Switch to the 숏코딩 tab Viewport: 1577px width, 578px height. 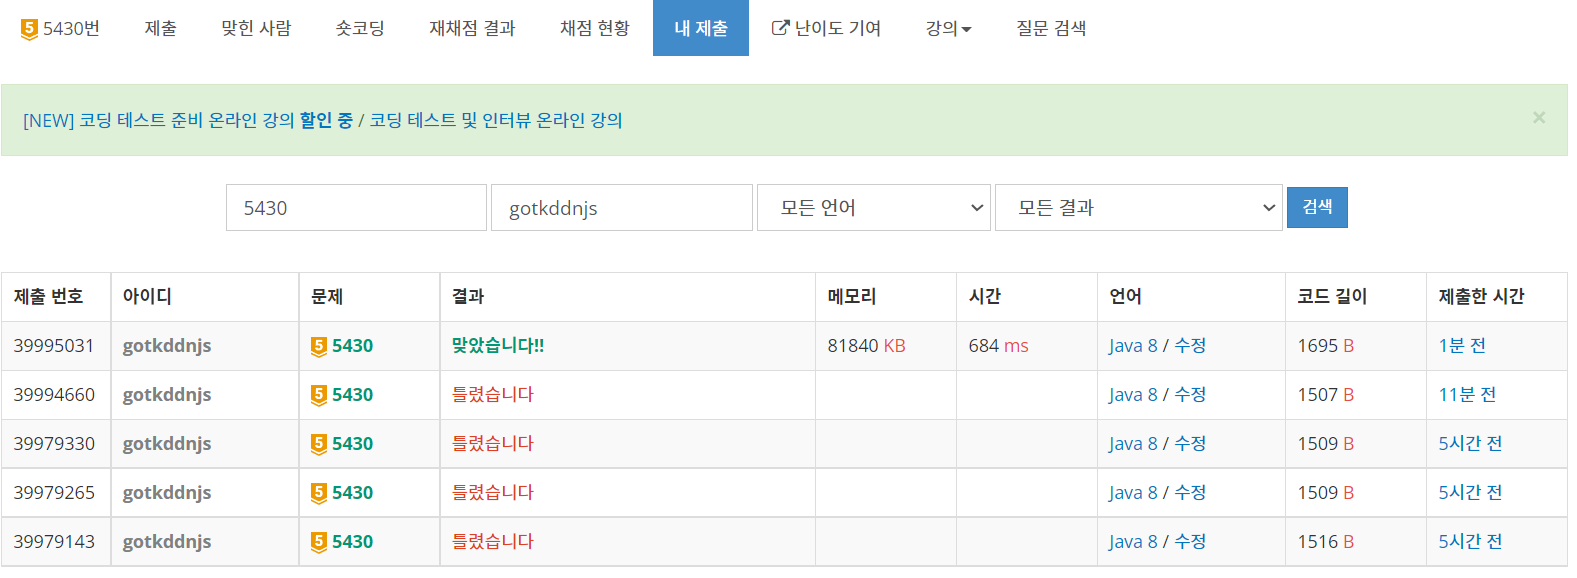360,28
